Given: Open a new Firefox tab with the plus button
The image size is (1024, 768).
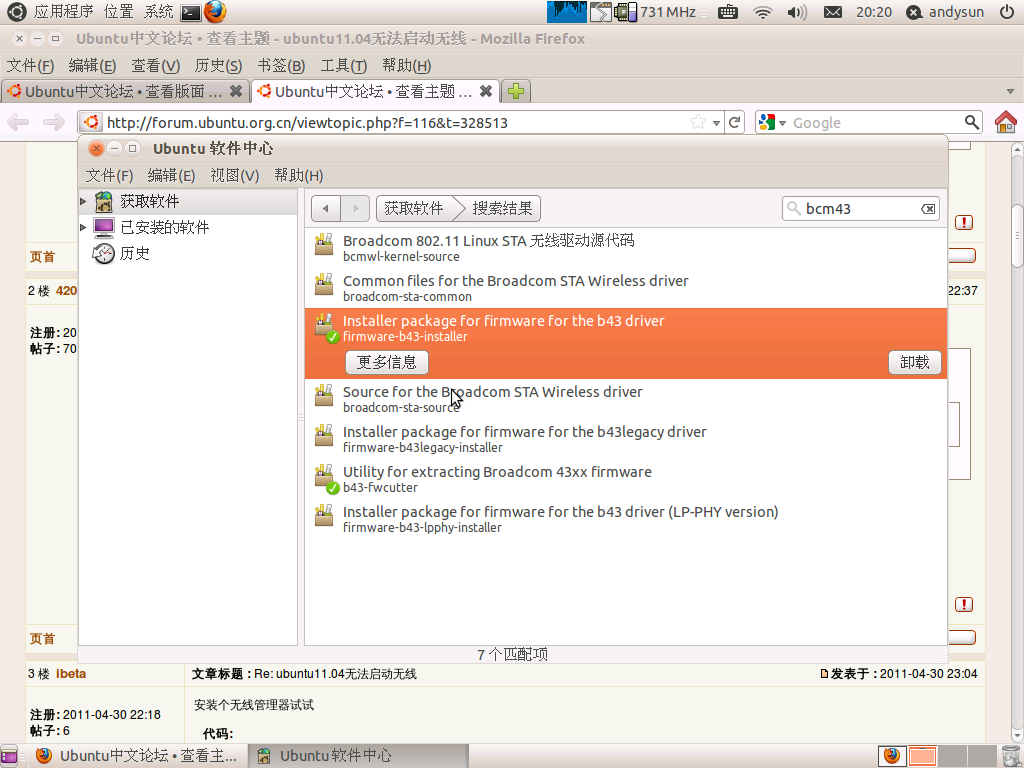Looking at the screenshot, I should click(516, 91).
